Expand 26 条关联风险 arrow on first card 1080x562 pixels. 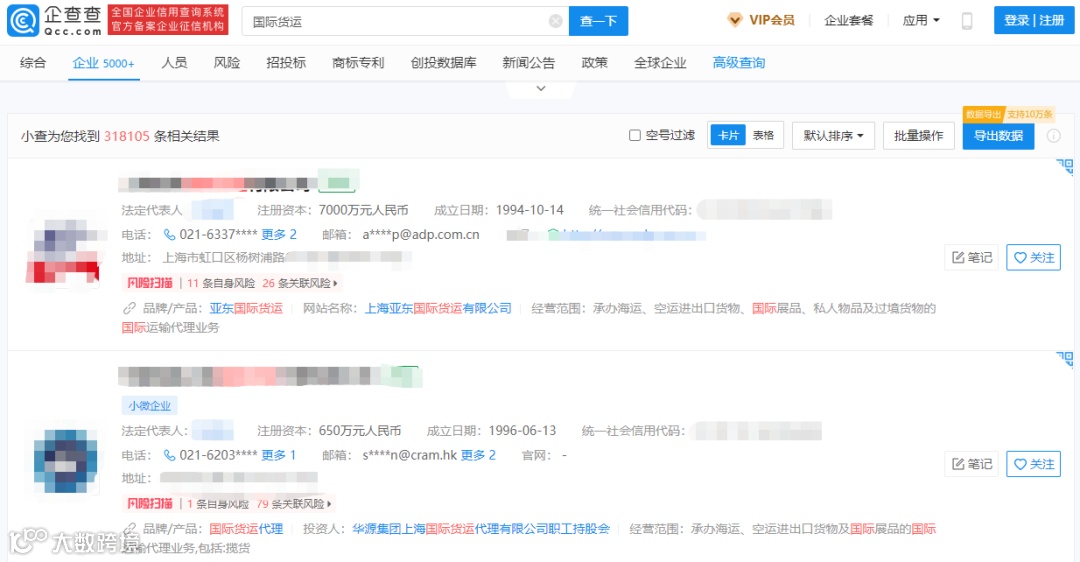point(335,283)
